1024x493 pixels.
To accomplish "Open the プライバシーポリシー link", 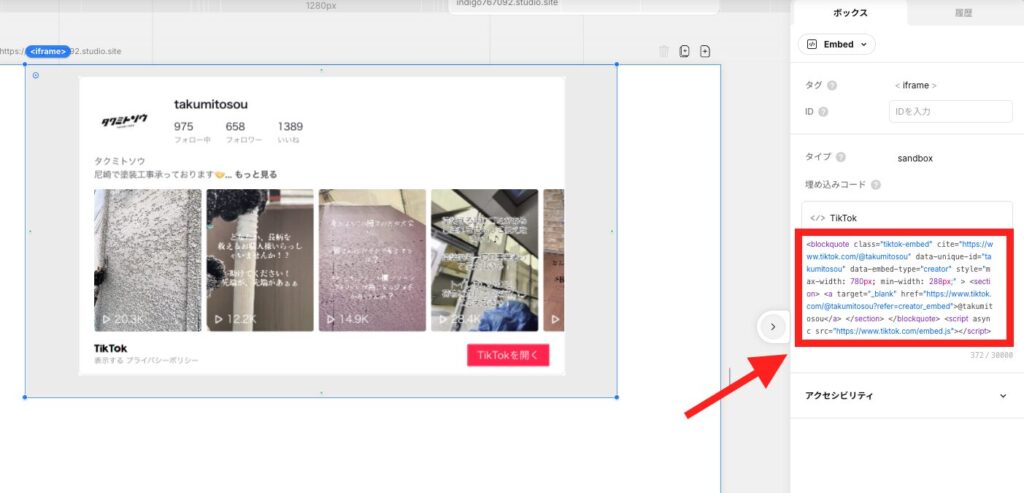I will point(163,360).
